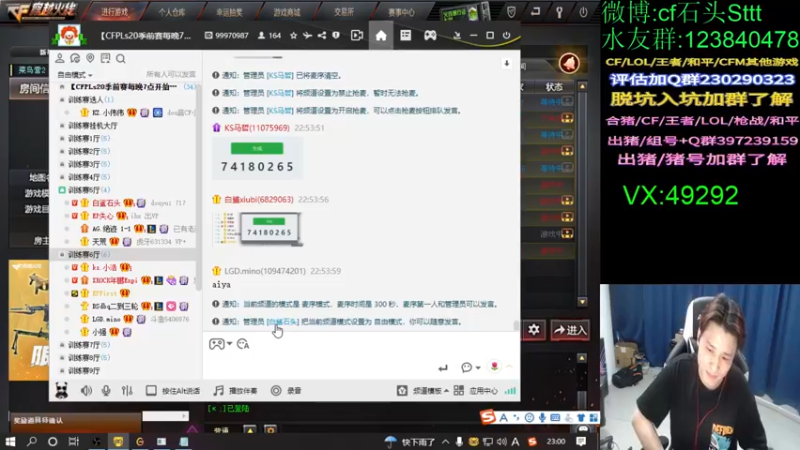Send a flower gift icon
This screenshot has width=800, height=450.
pos(494,366)
